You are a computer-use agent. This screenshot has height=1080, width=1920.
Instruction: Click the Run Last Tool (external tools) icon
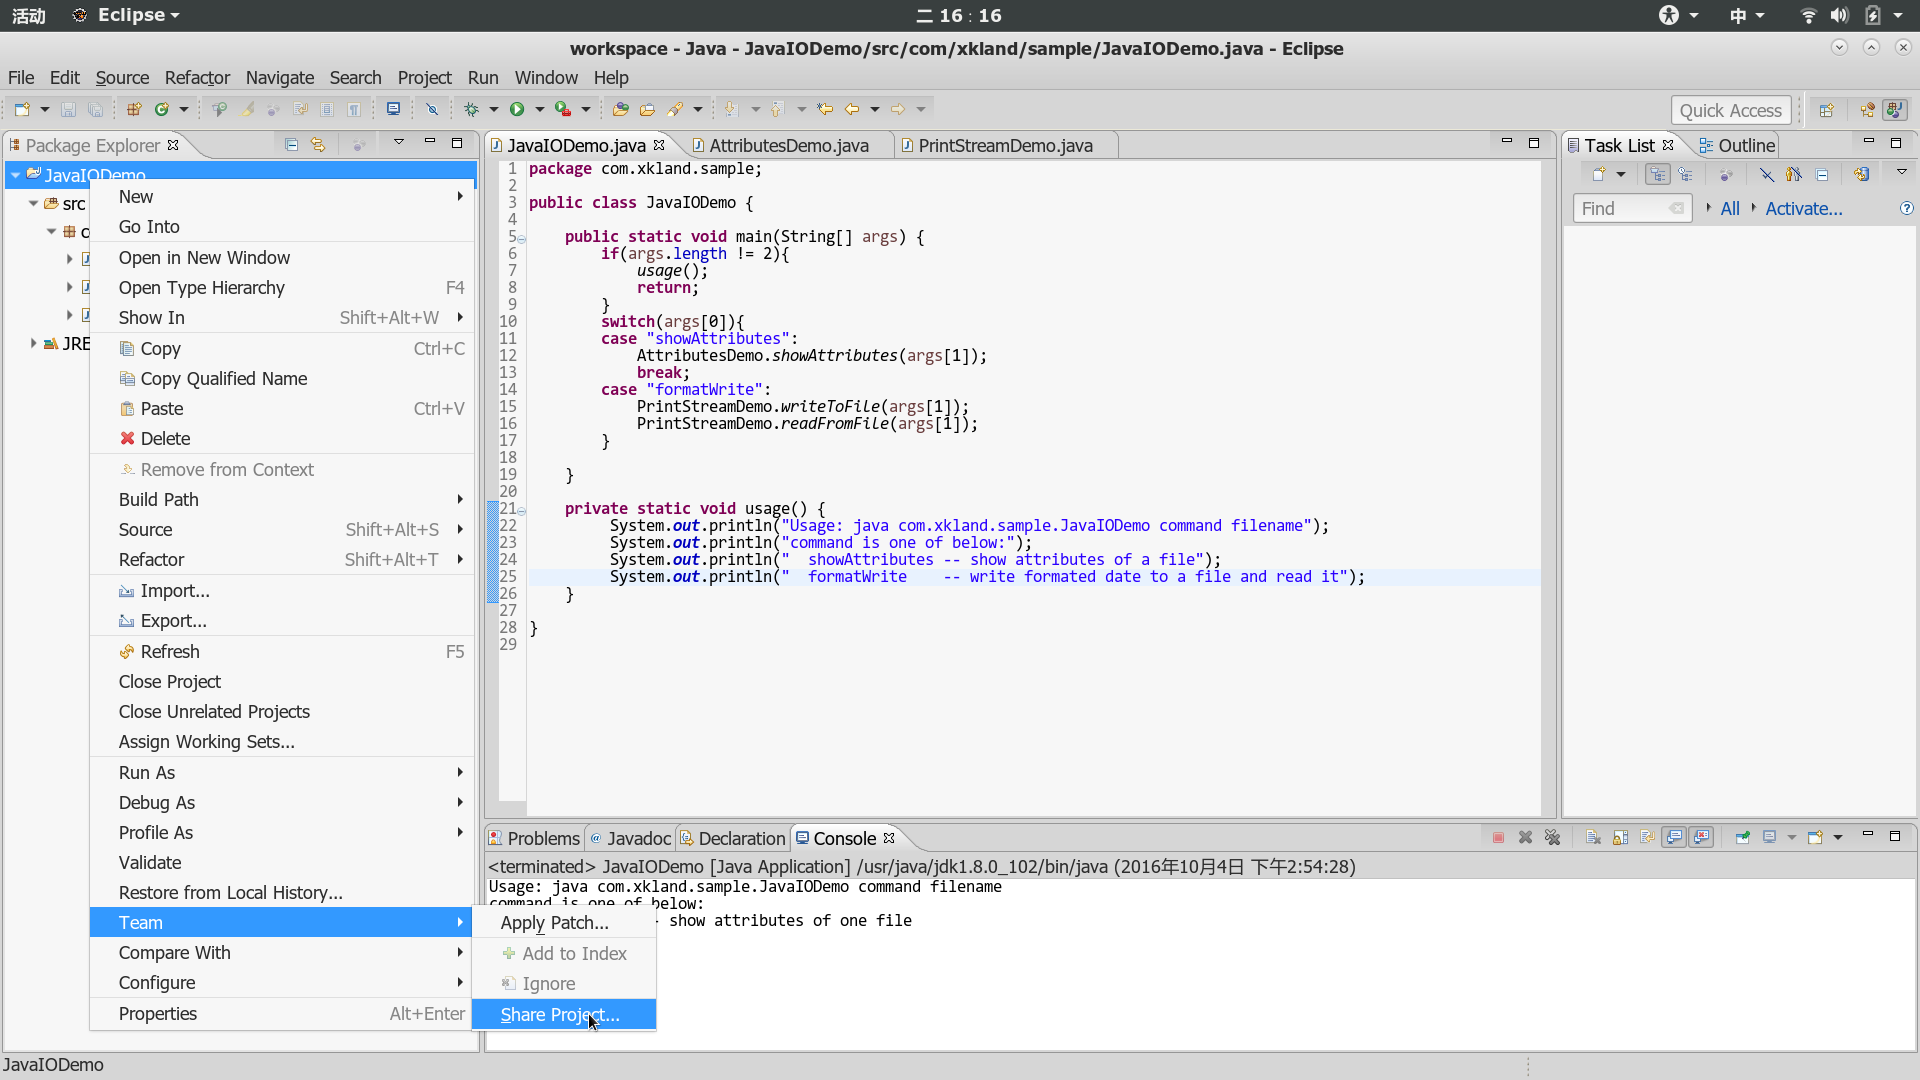tap(563, 109)
